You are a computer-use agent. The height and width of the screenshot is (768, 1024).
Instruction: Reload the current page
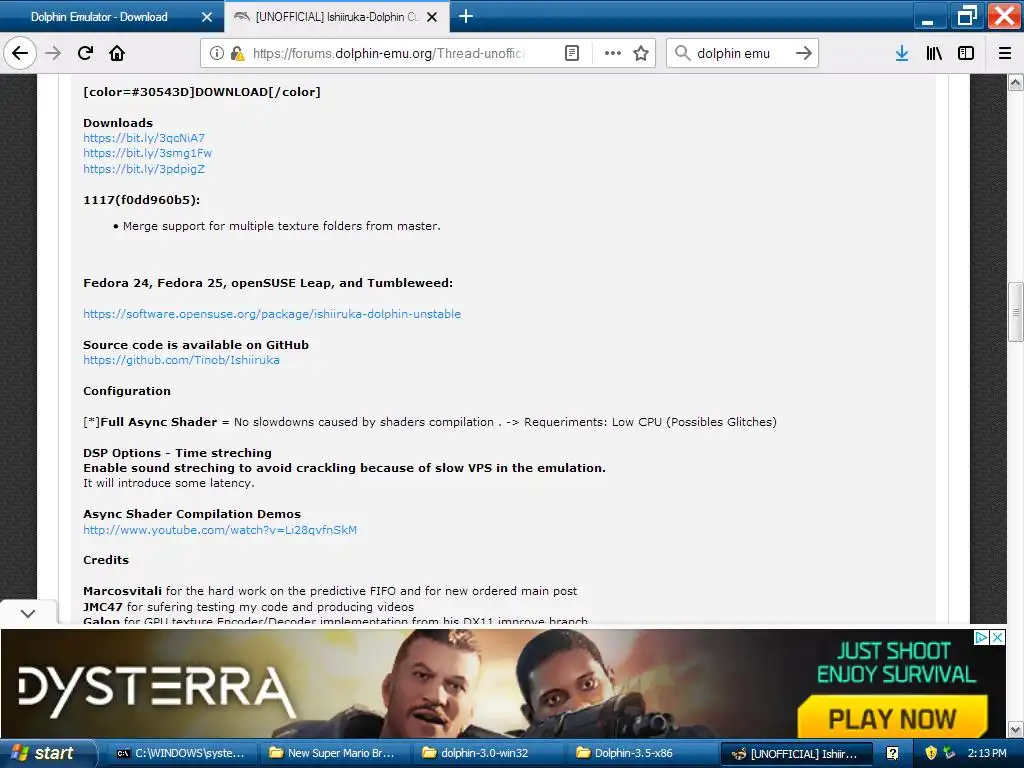85,53
